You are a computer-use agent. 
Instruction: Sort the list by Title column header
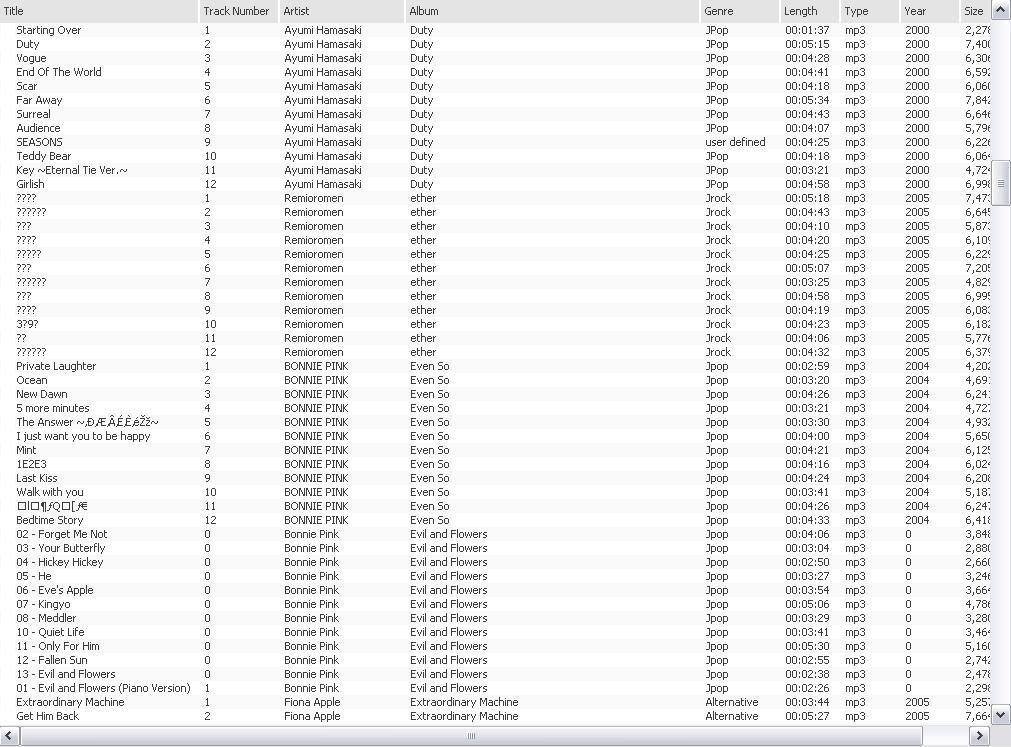pos(99,11)
